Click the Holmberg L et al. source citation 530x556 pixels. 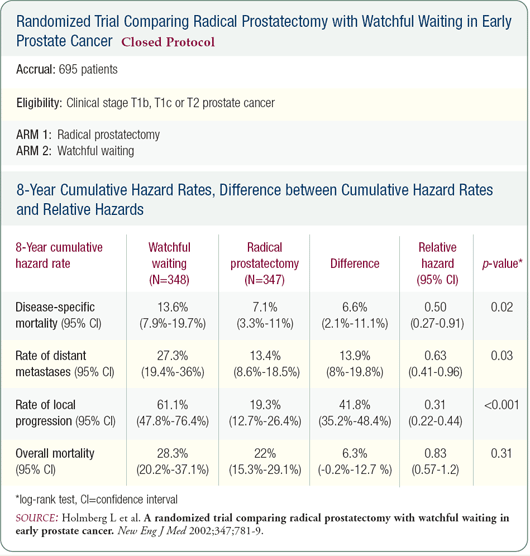262,524
